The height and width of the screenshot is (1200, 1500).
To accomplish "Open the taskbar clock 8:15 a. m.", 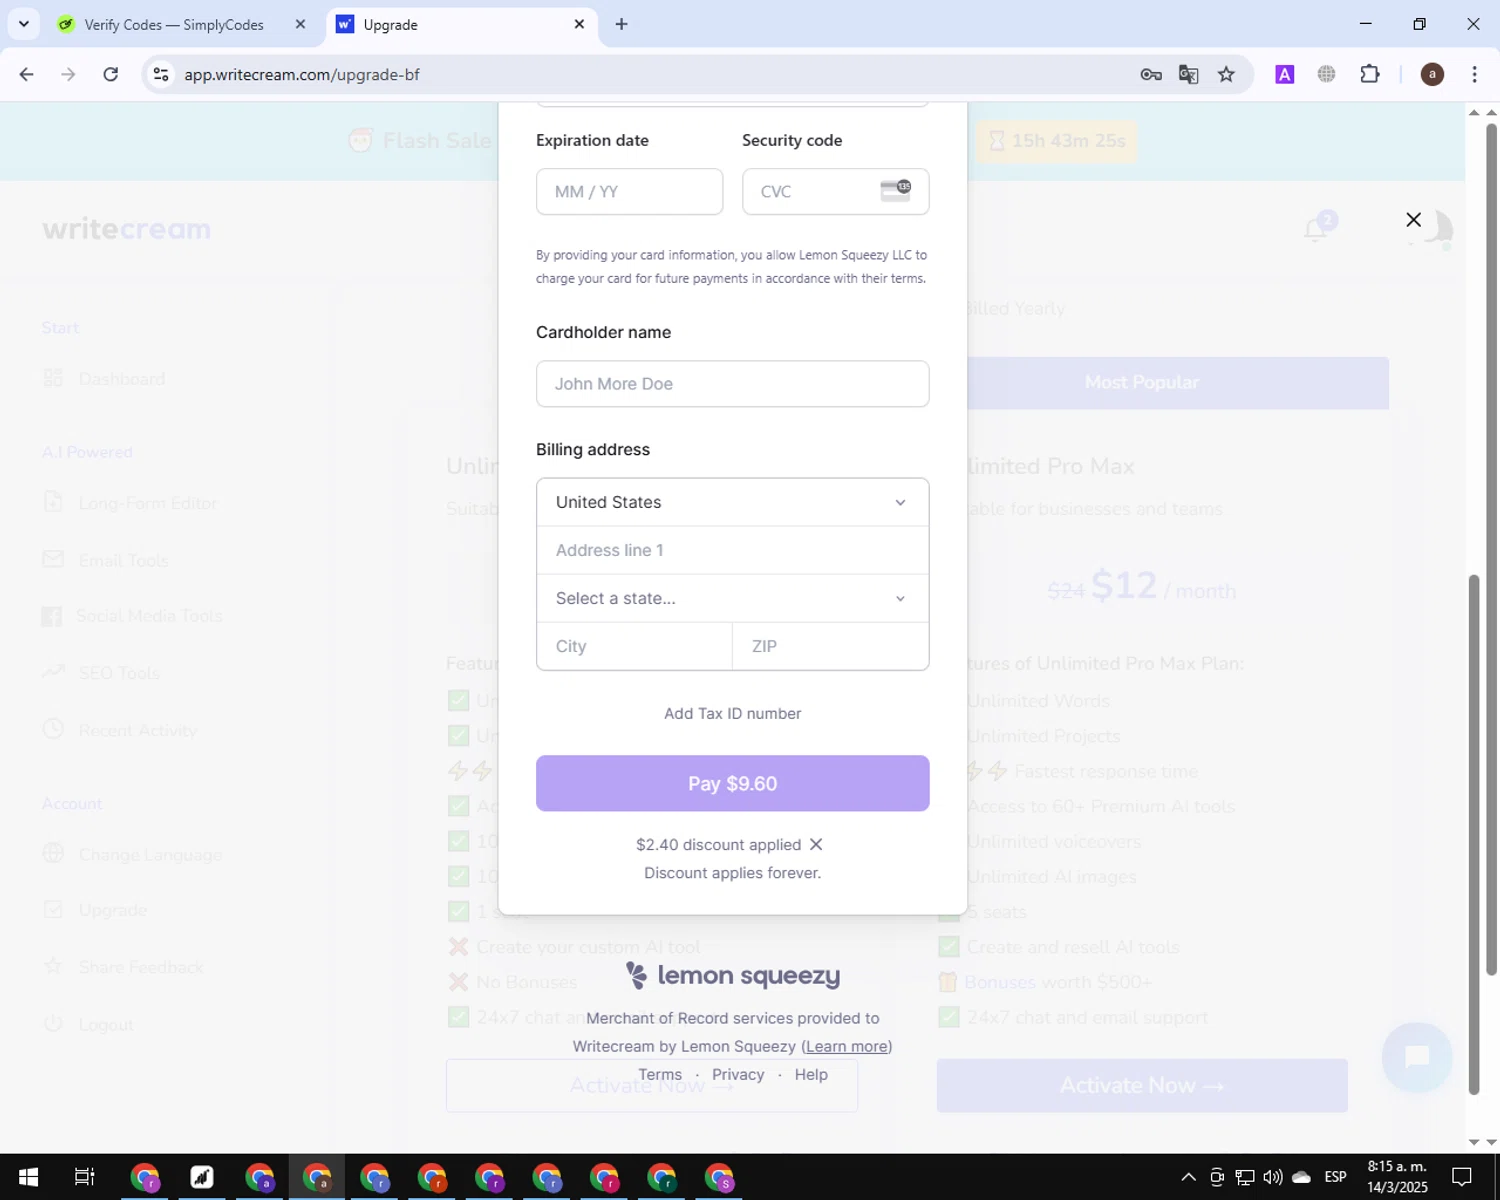I will pyautogui.click(x=1397, y=1177).
